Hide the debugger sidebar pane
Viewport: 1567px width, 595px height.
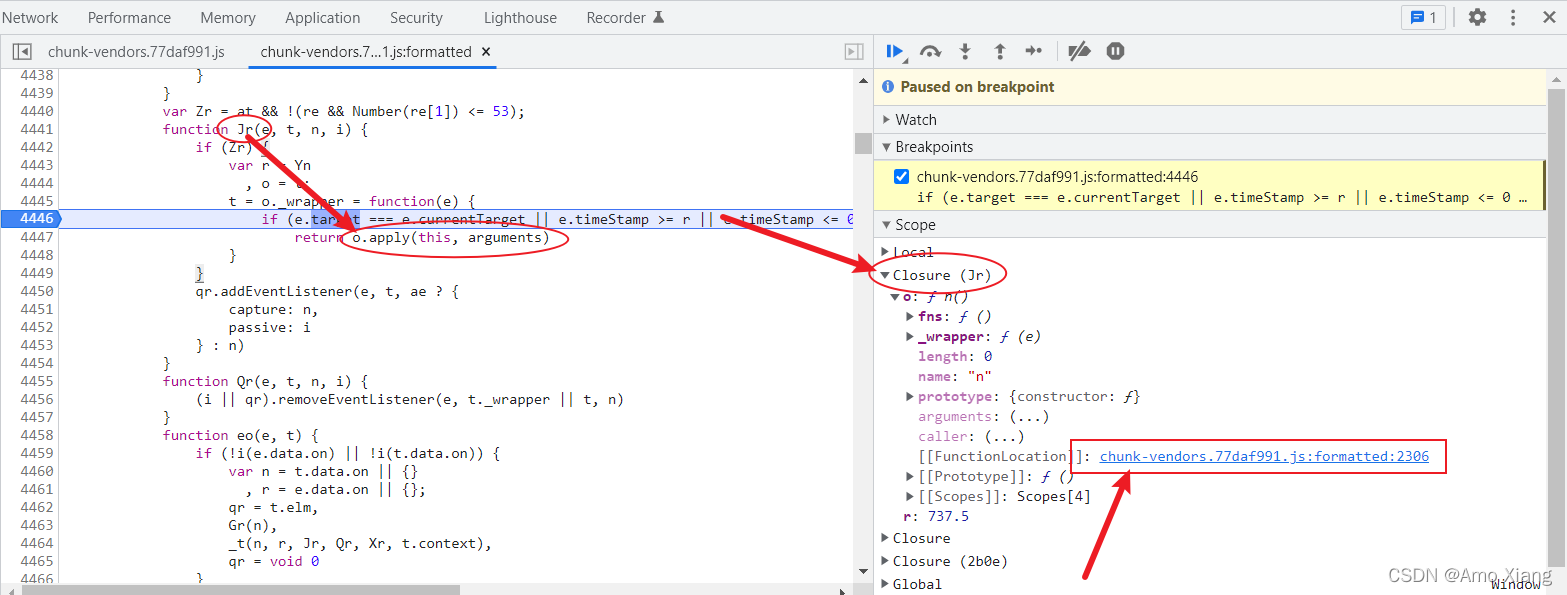click(x=854, y=51)
